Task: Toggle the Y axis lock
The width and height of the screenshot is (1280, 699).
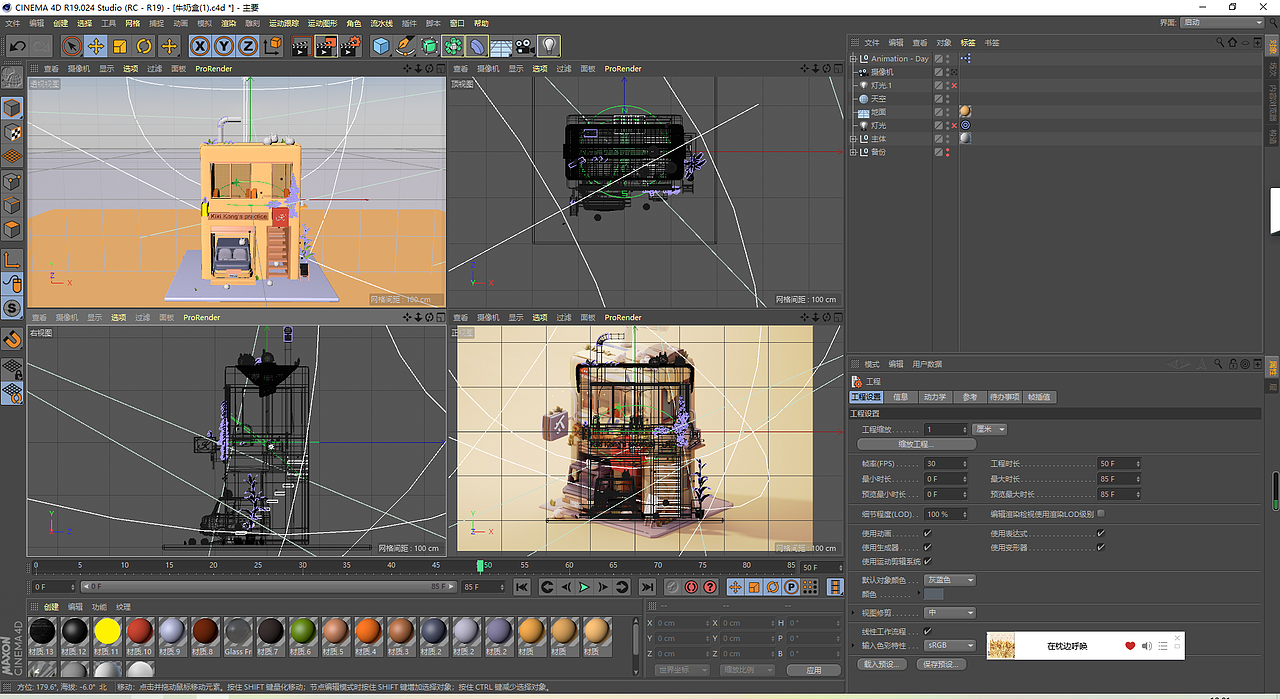Action: click(x=224, y=46)
